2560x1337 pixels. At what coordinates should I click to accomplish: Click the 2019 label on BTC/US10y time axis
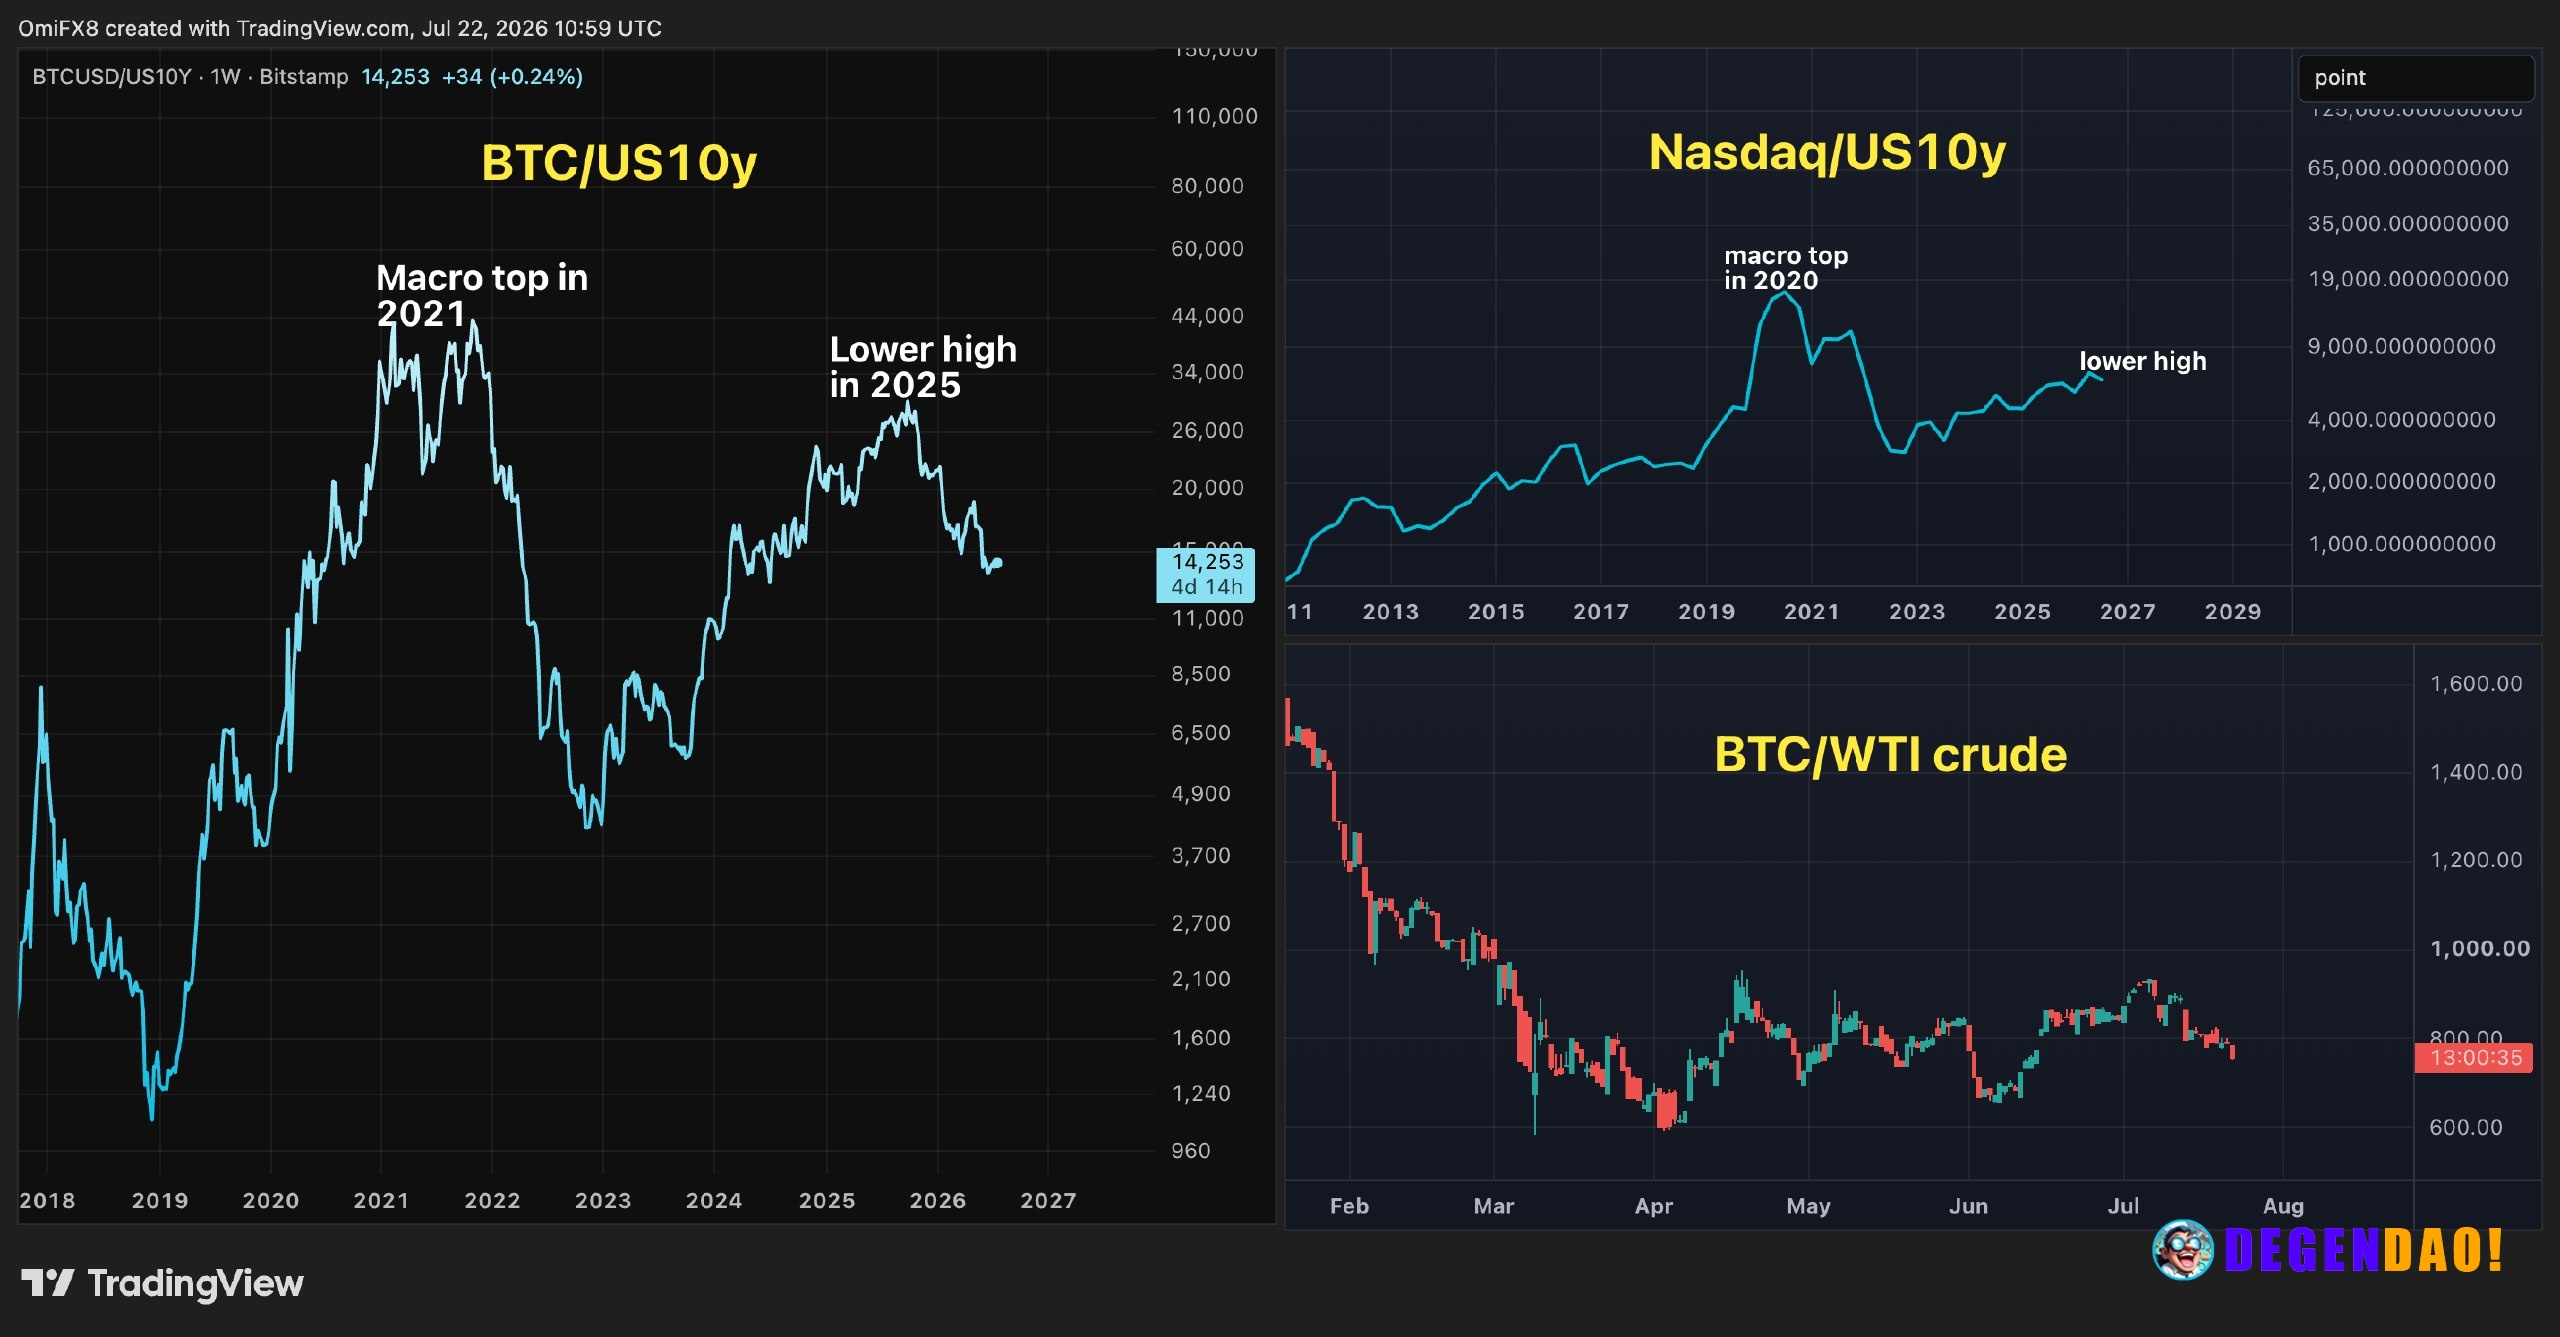click(x=160, y=1201)
